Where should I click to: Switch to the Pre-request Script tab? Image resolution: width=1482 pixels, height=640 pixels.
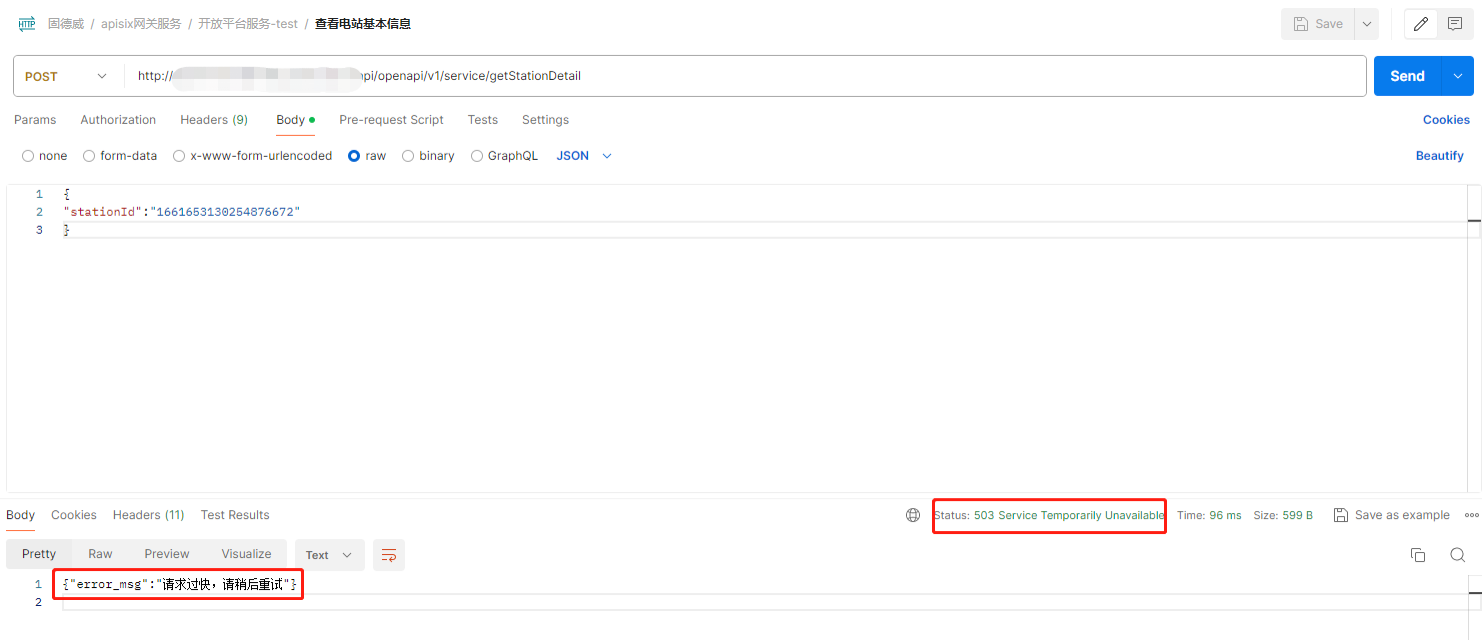click(x=391, y=120)
